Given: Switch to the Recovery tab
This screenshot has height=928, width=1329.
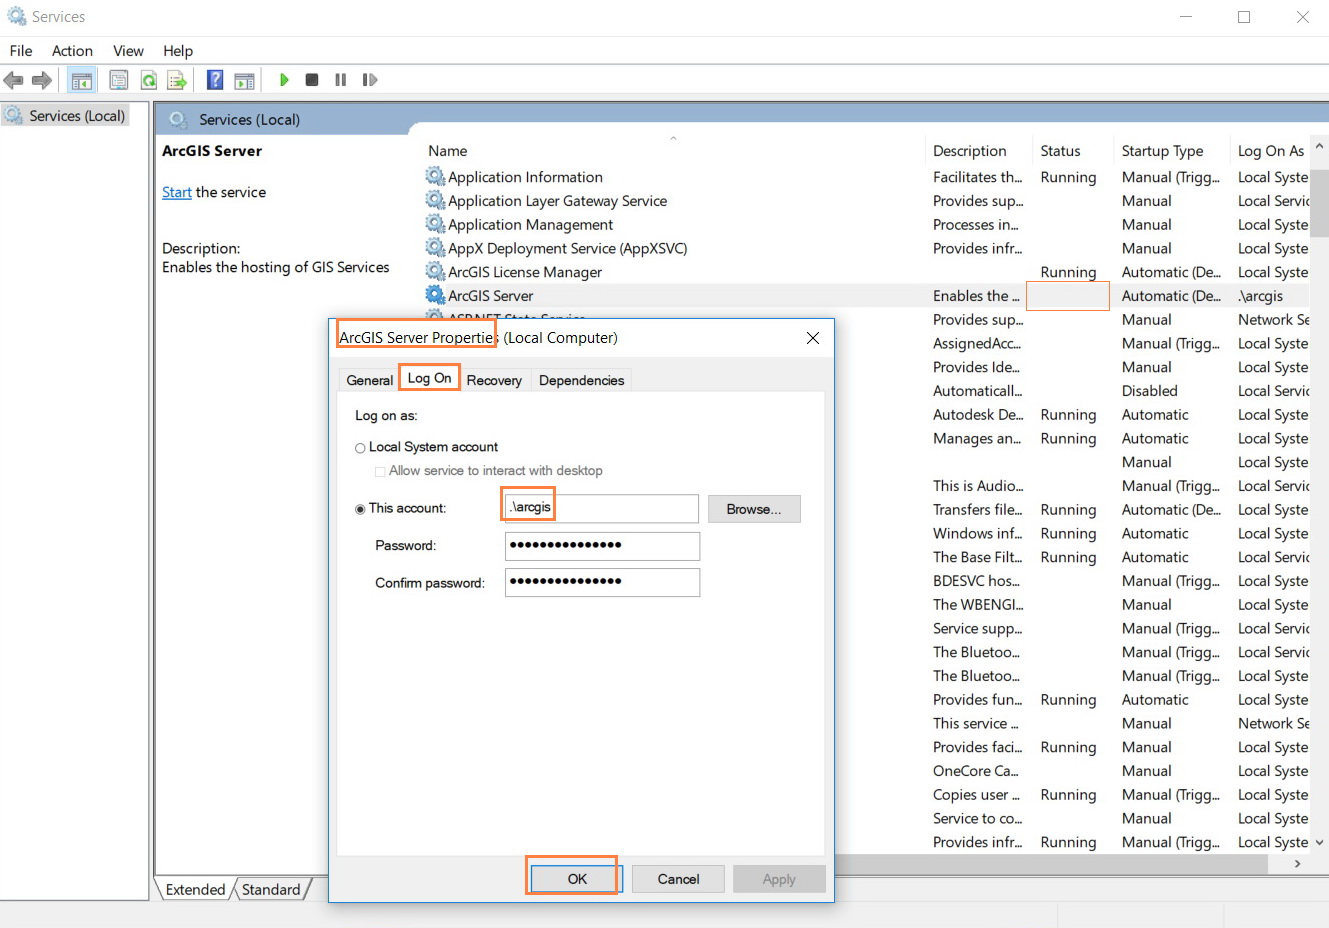Looking at the screenshot, I should click(x=494, y=380).
